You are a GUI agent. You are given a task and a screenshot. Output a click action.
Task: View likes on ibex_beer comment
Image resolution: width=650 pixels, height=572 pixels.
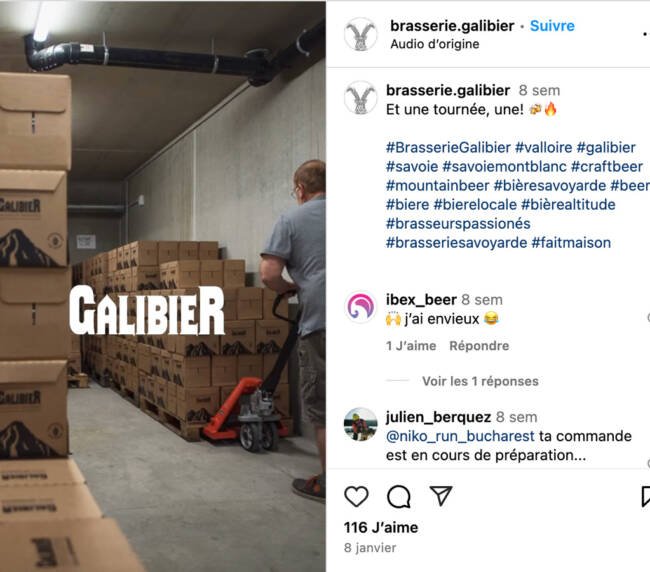click(411, 346)
